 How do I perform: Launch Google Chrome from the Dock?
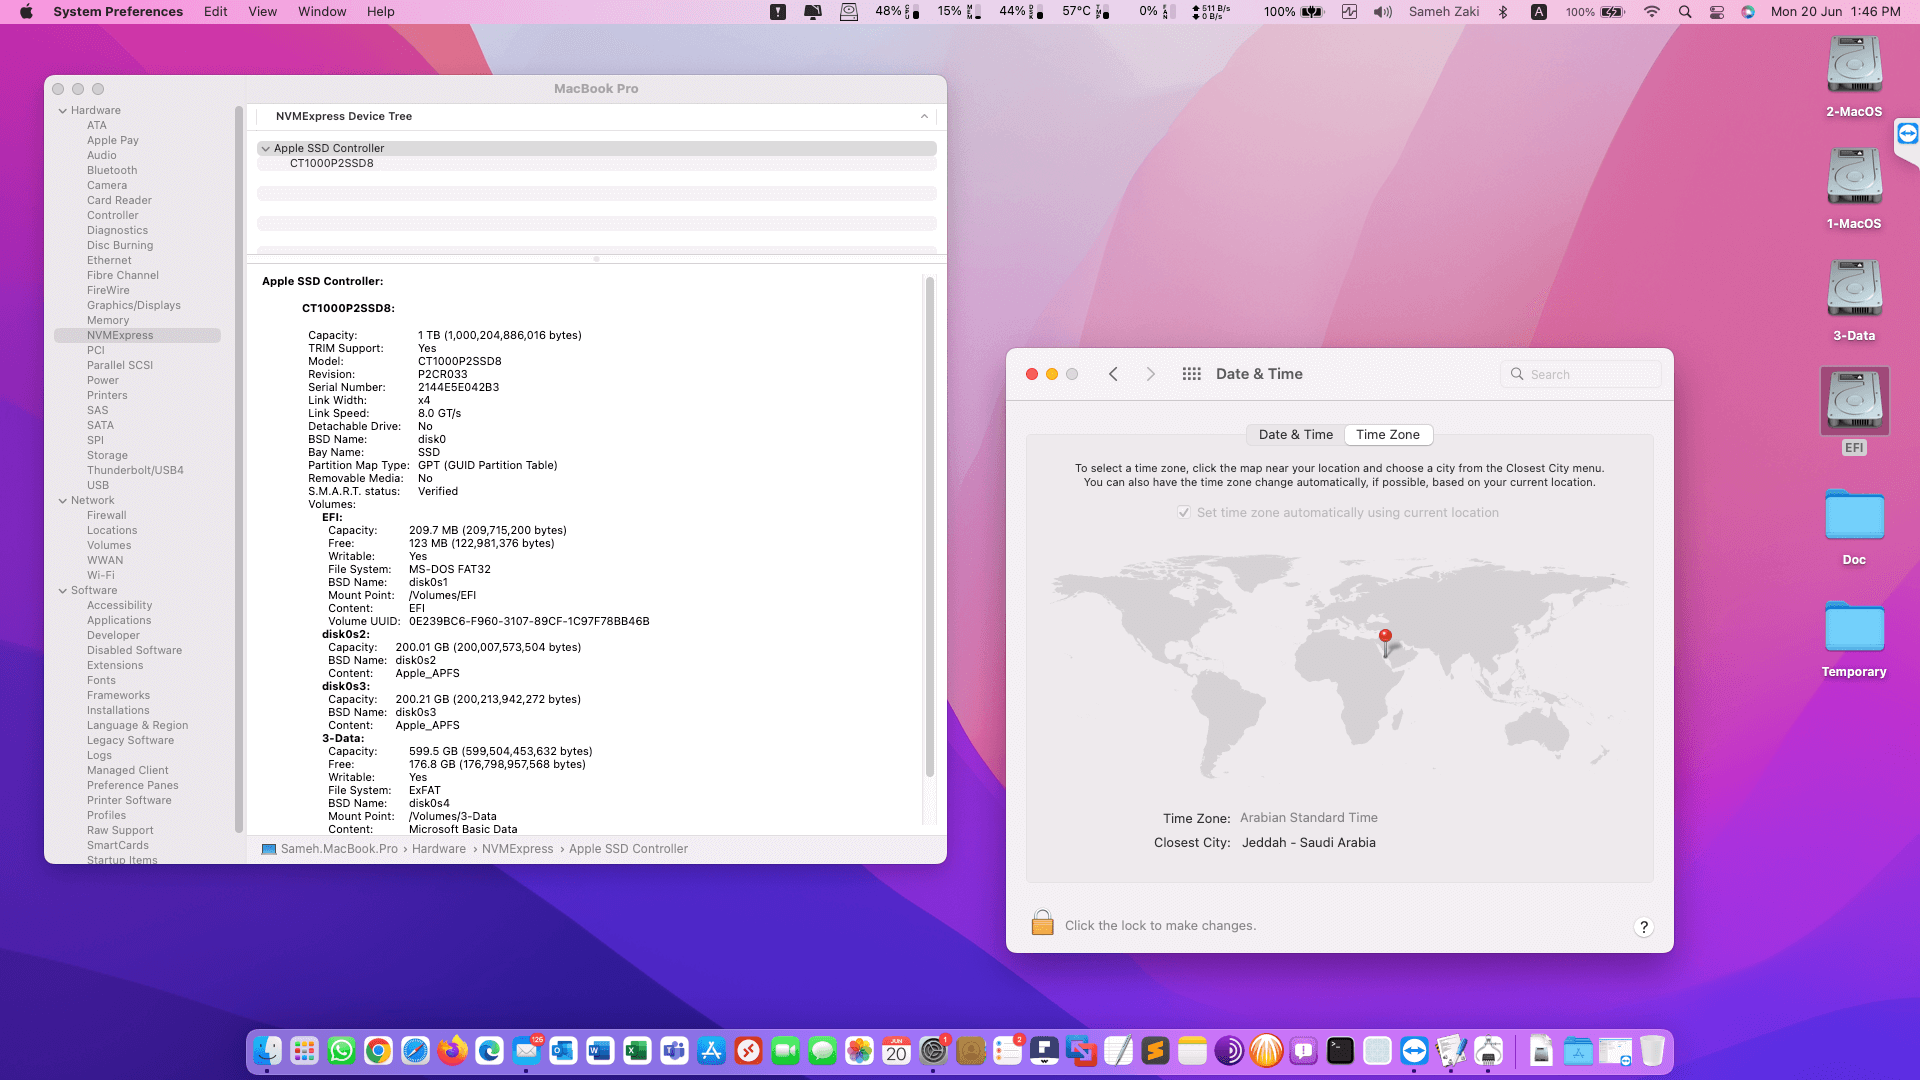[x=378, y=1051]
